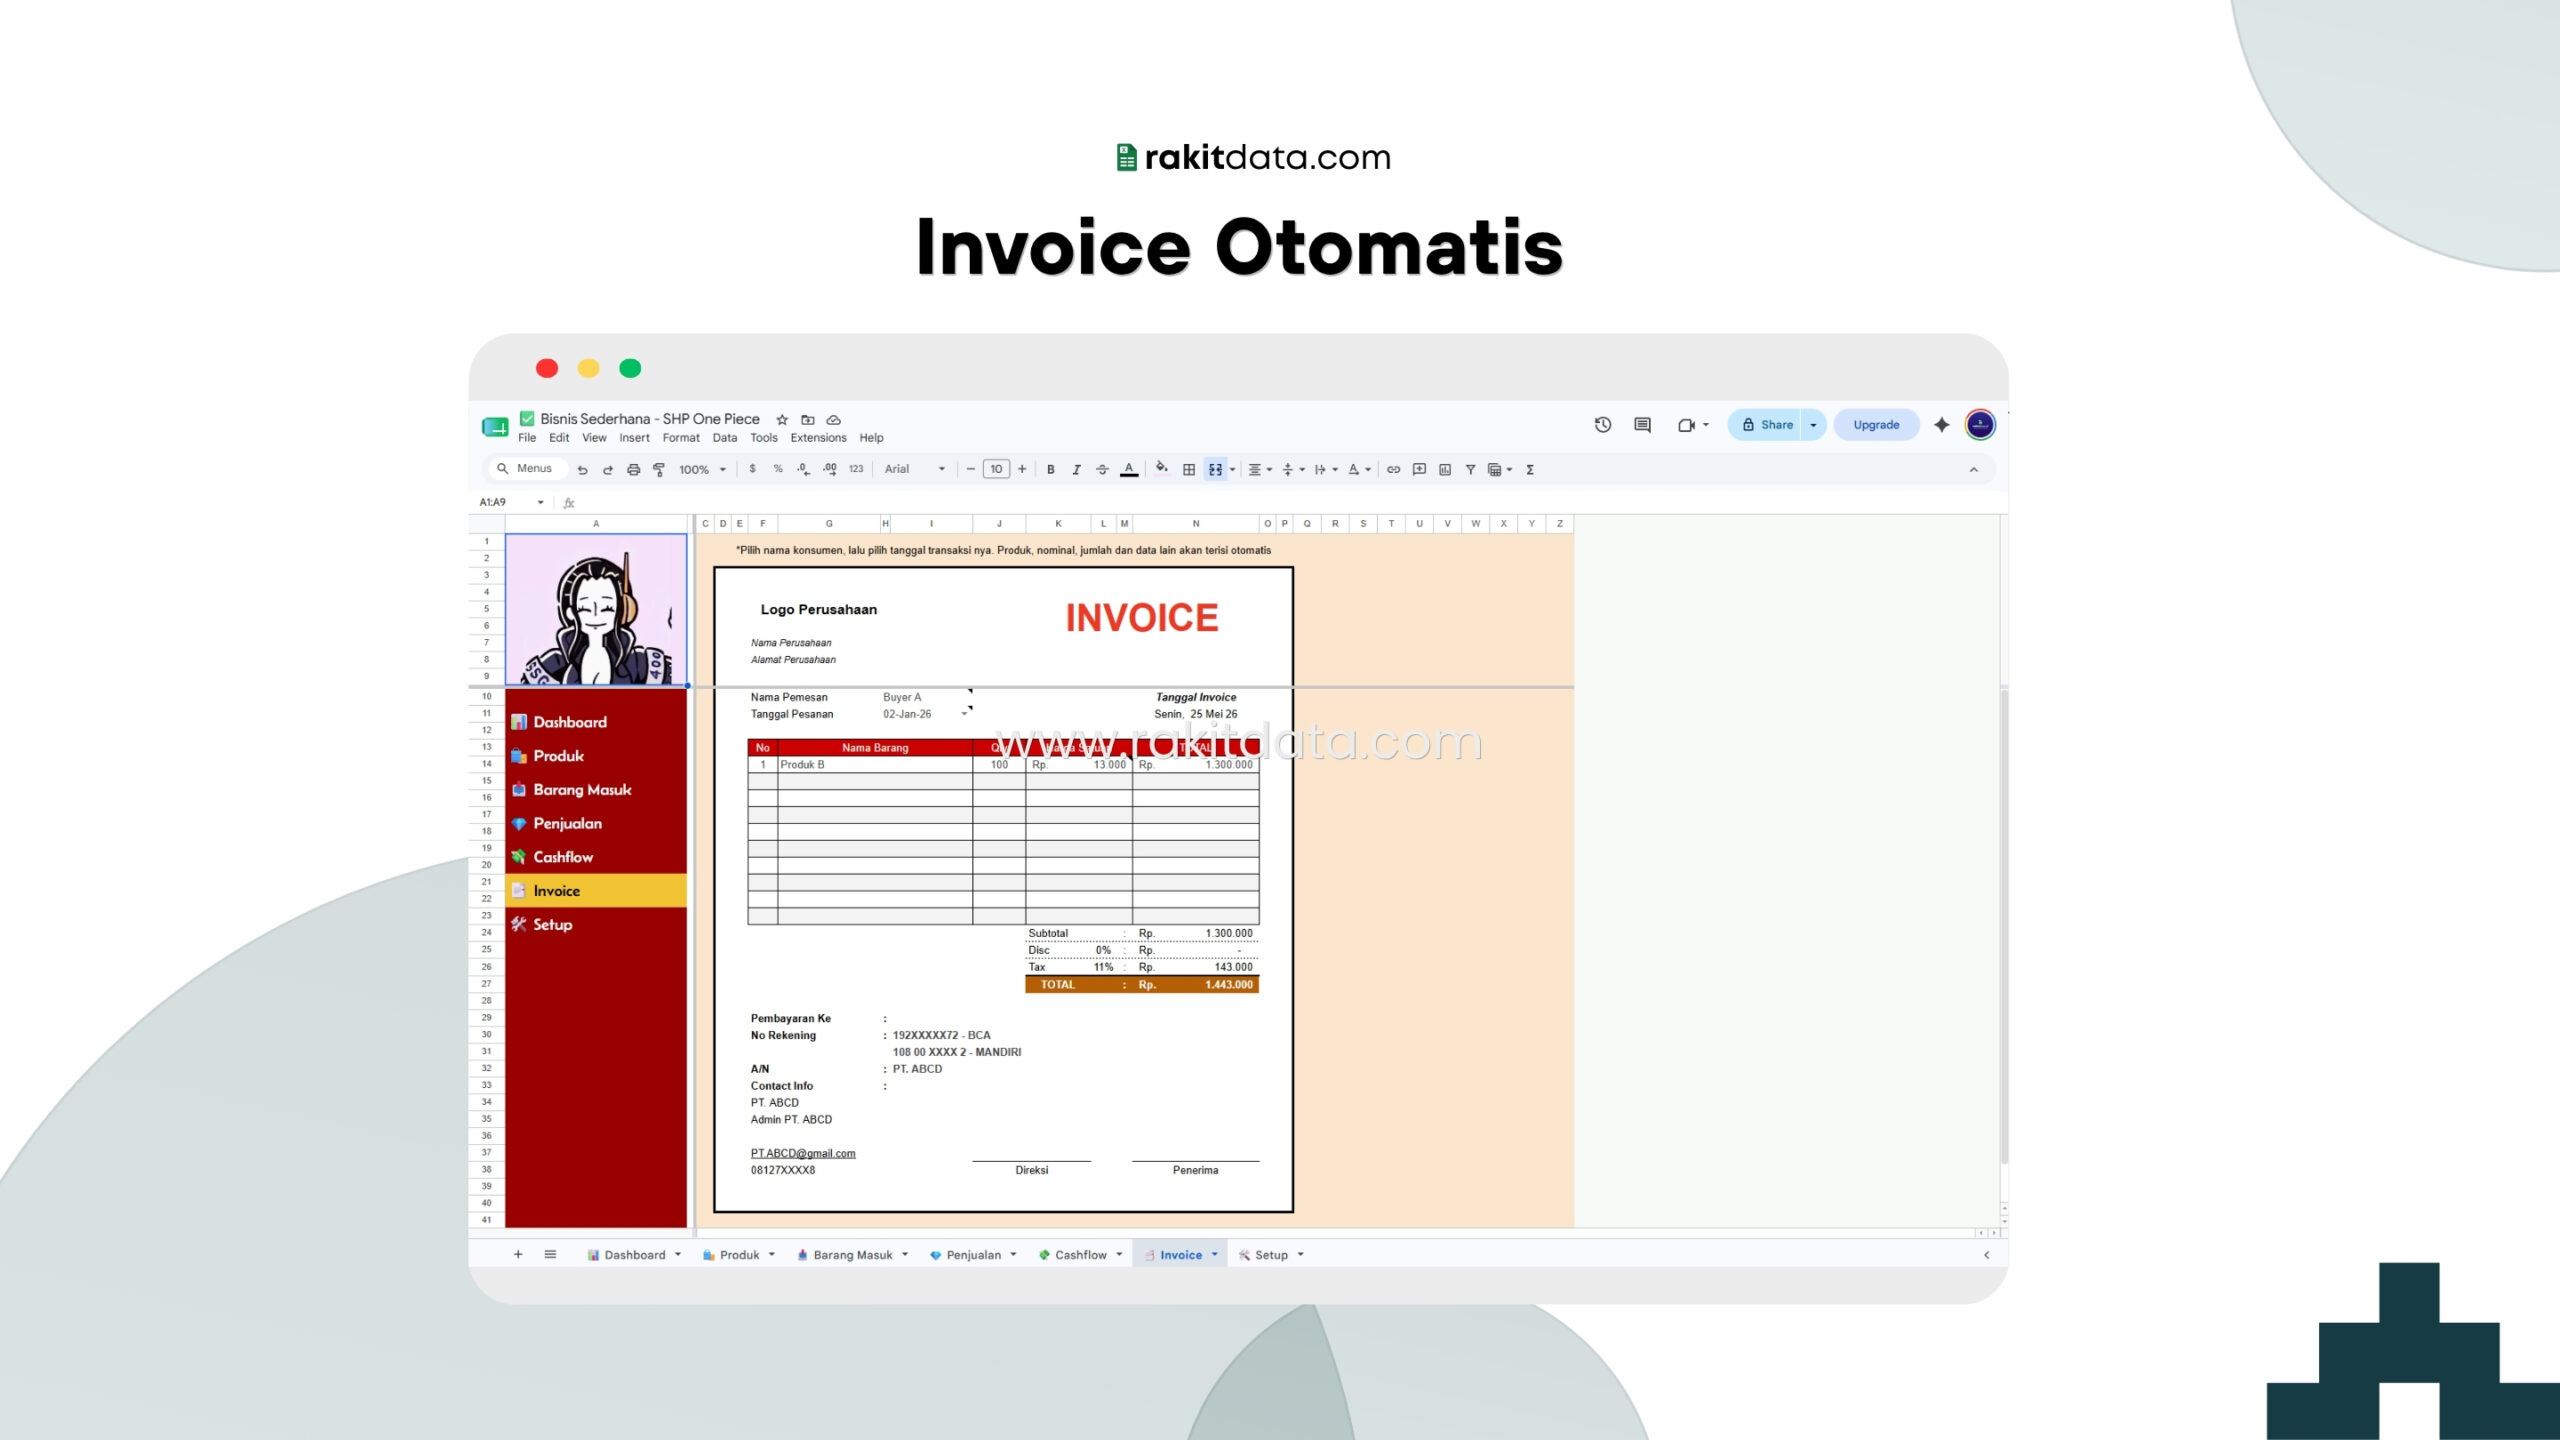Decrease font size with minus button

(970, 469)
